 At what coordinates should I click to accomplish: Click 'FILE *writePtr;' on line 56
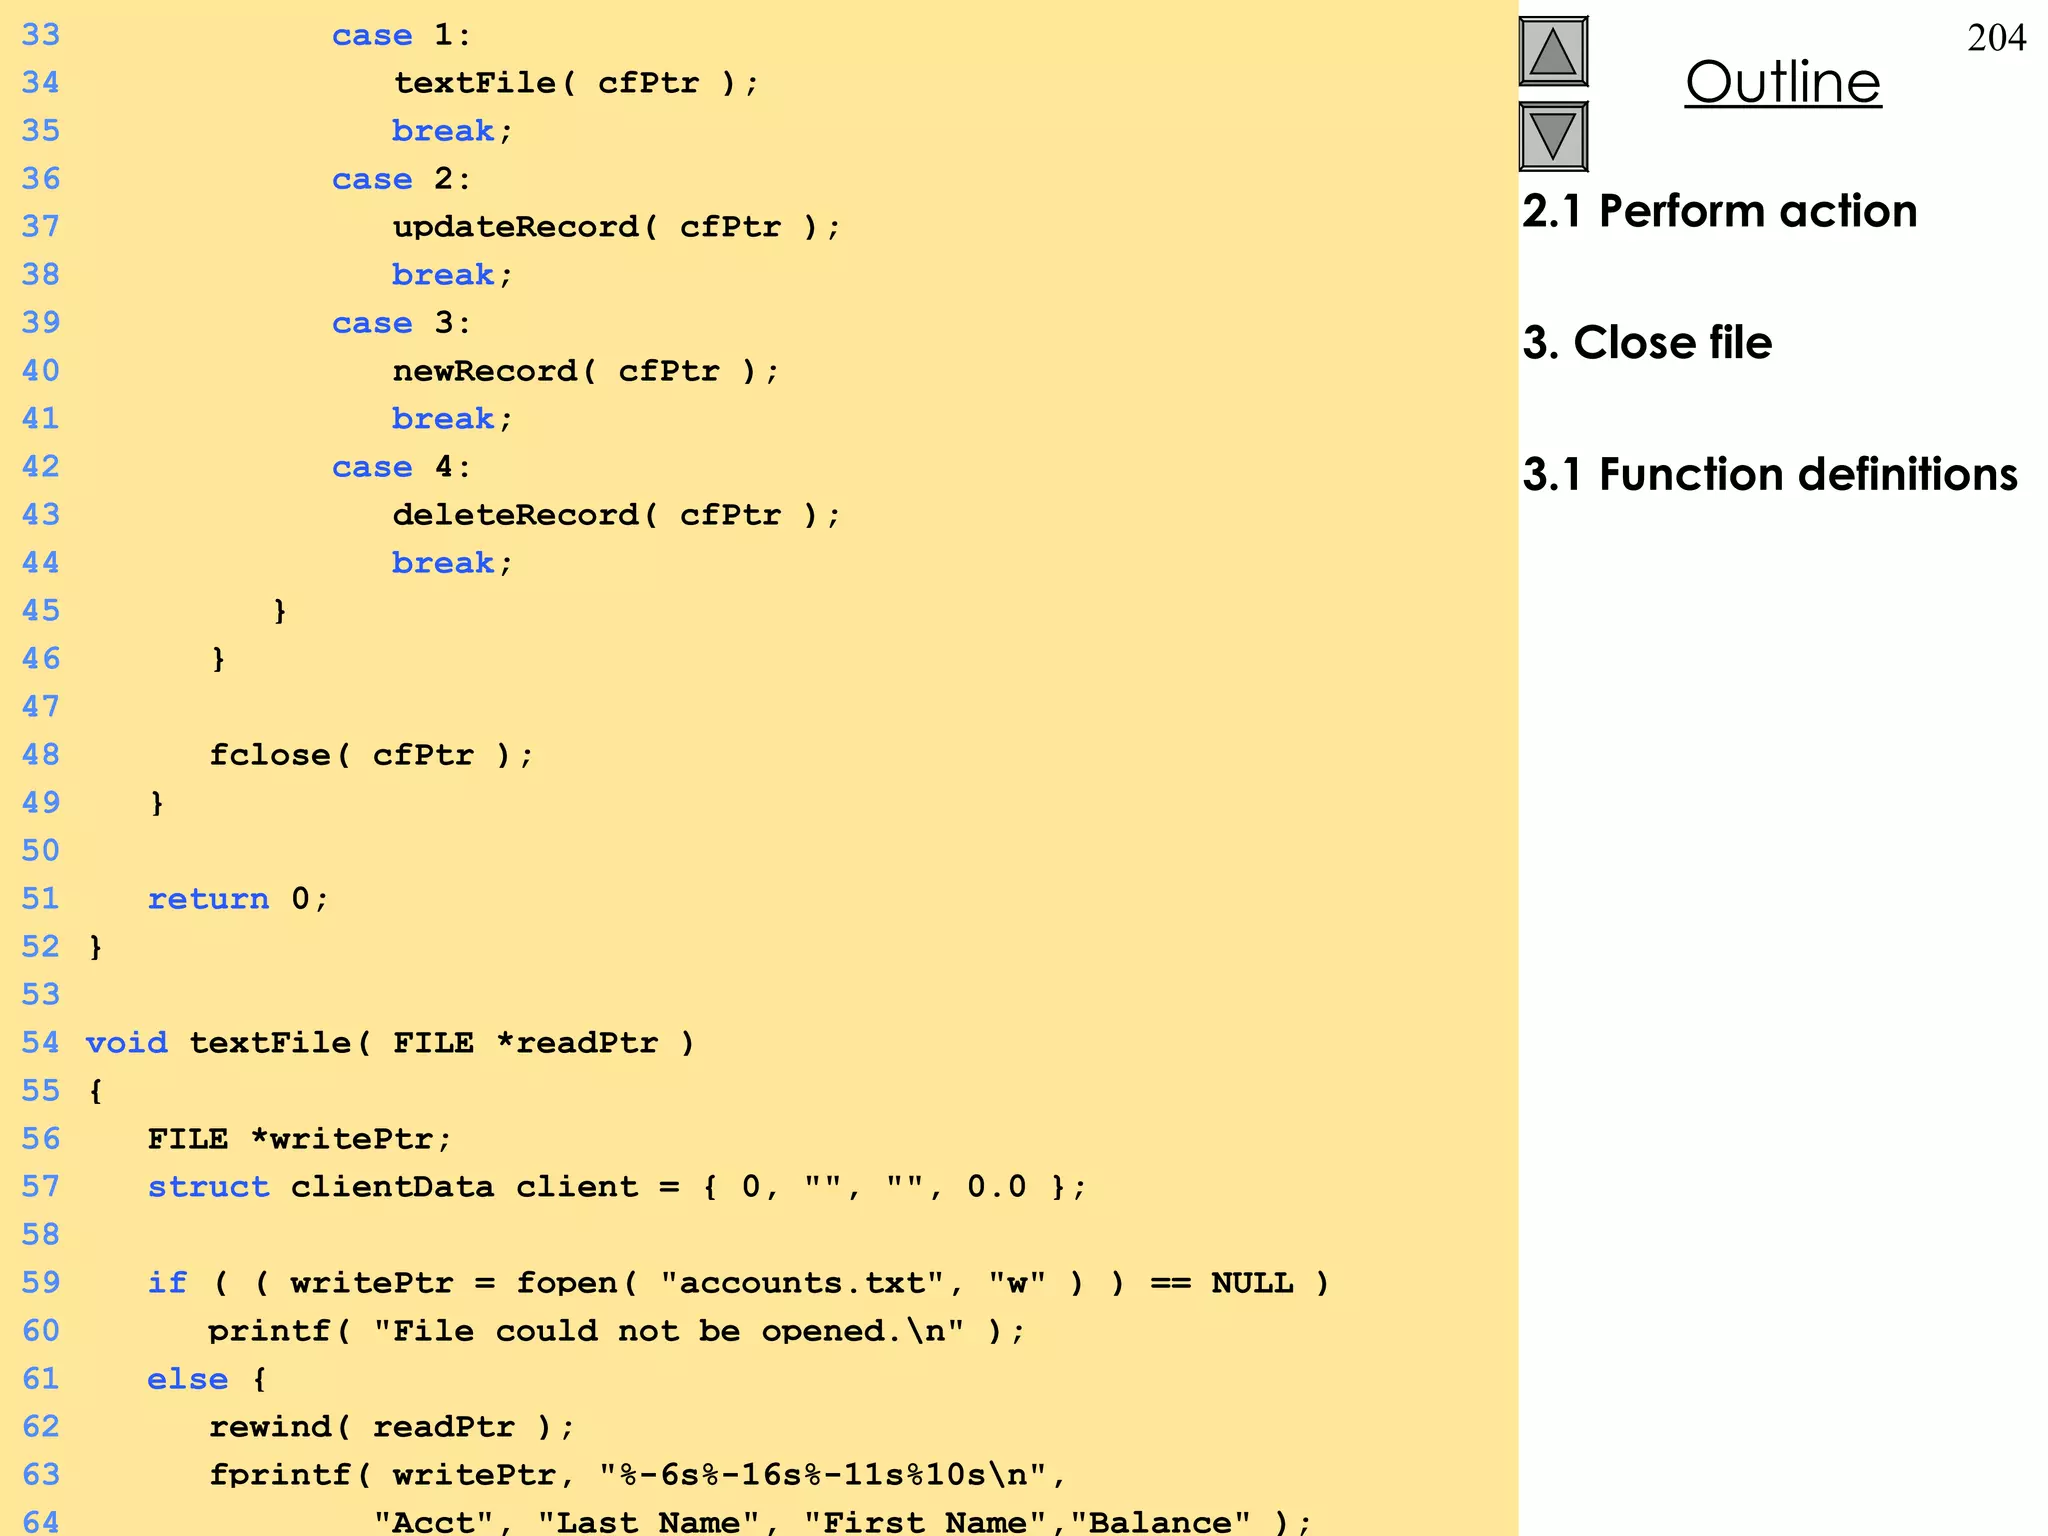[x=300, y=1139]
